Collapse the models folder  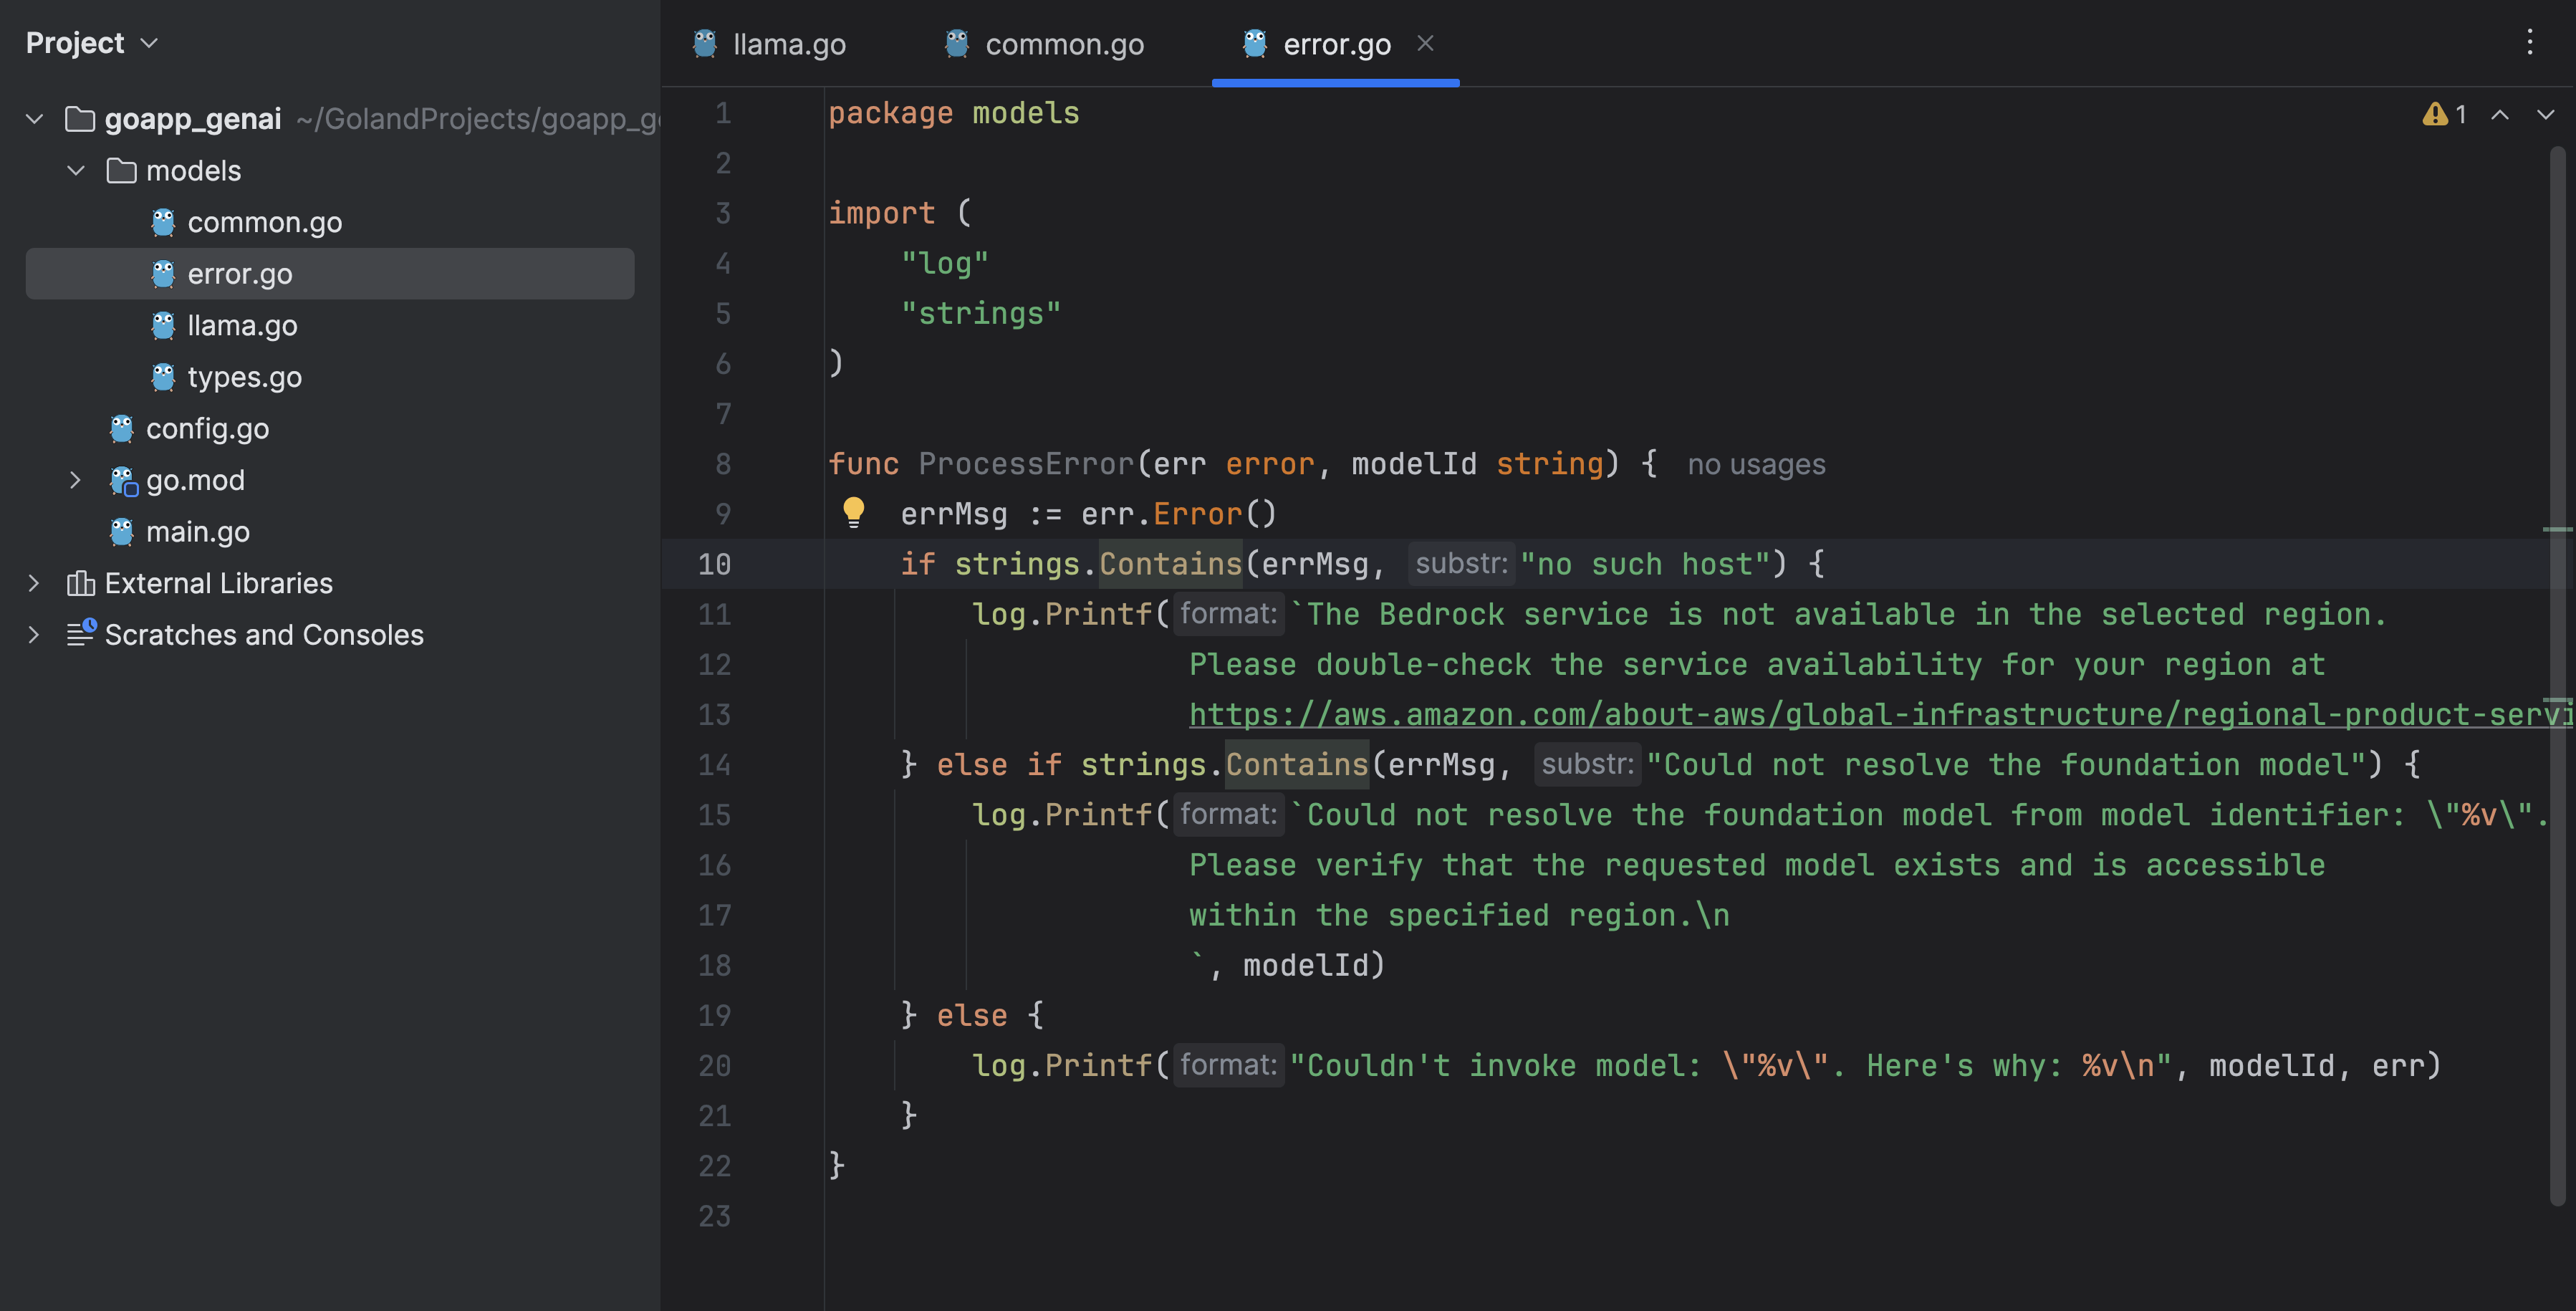coord(76,171)
